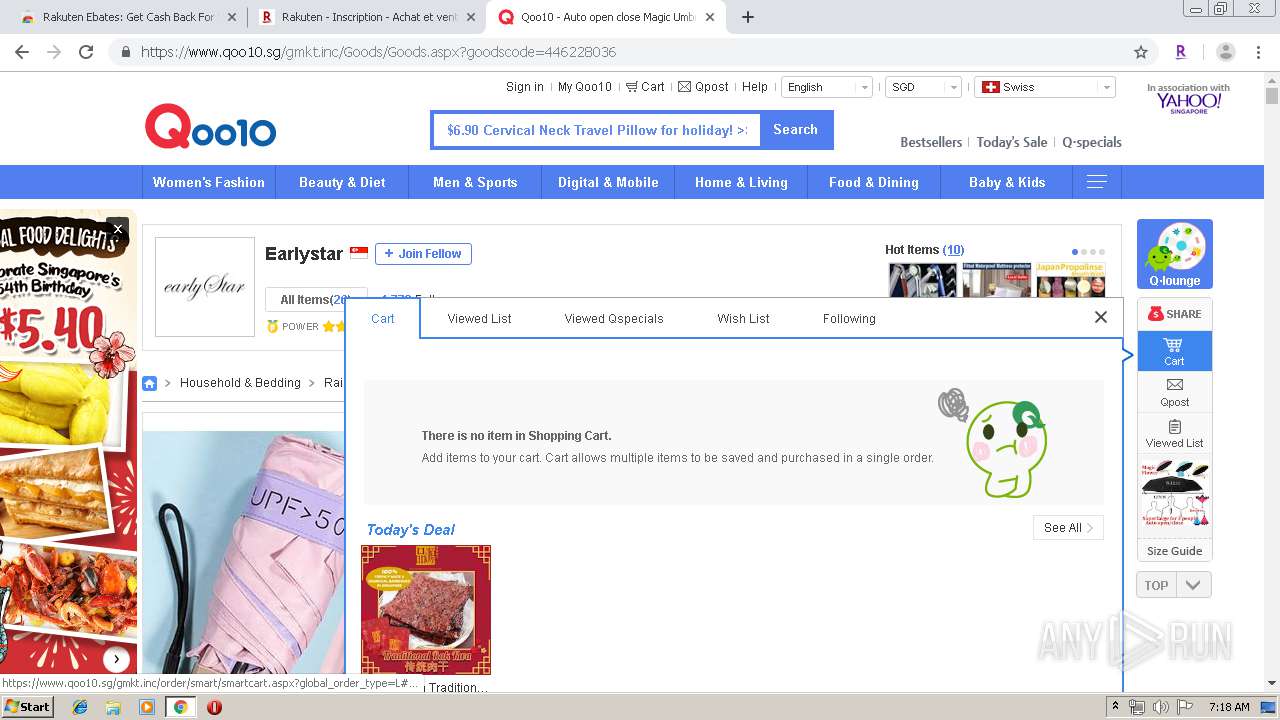Viewport: 1280px width, 720px height.
Task: Click the Qpost link in top bar
Action: tap(703, 87)
